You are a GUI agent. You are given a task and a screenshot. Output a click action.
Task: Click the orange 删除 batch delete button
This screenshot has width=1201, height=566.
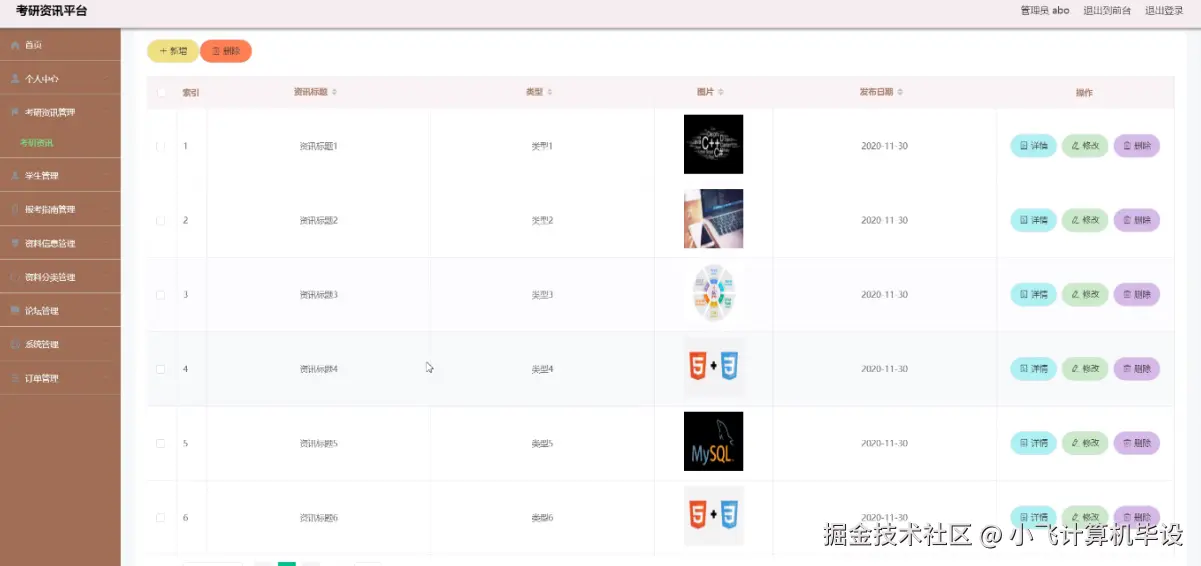point(226,51)
